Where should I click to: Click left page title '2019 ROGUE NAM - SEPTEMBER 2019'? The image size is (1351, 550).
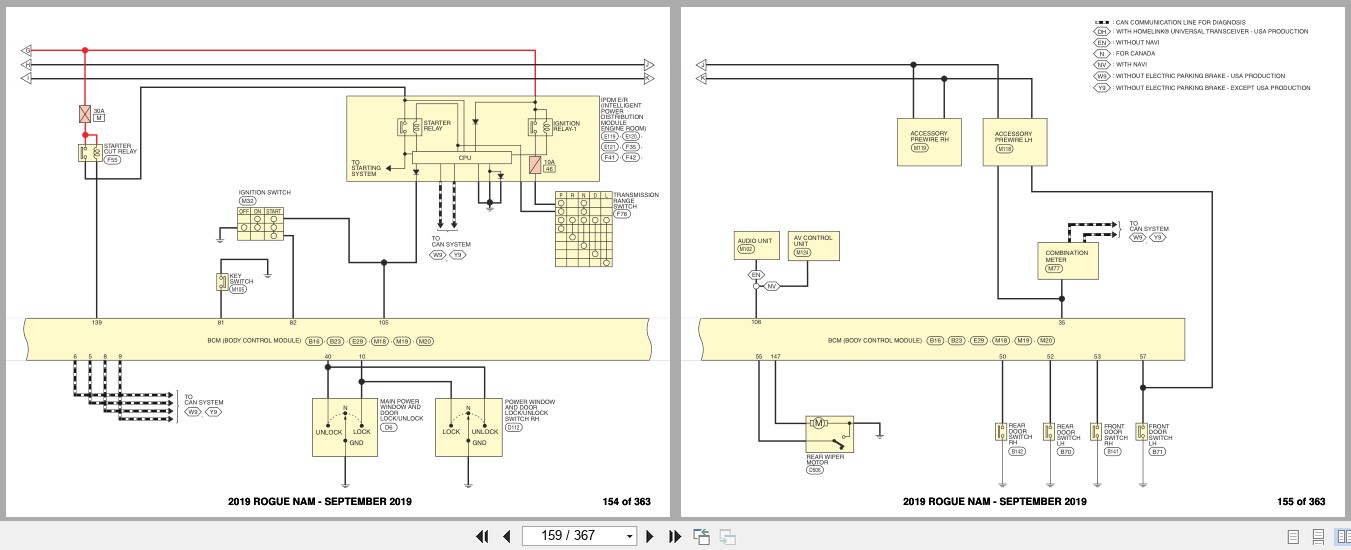click(319, 502)
